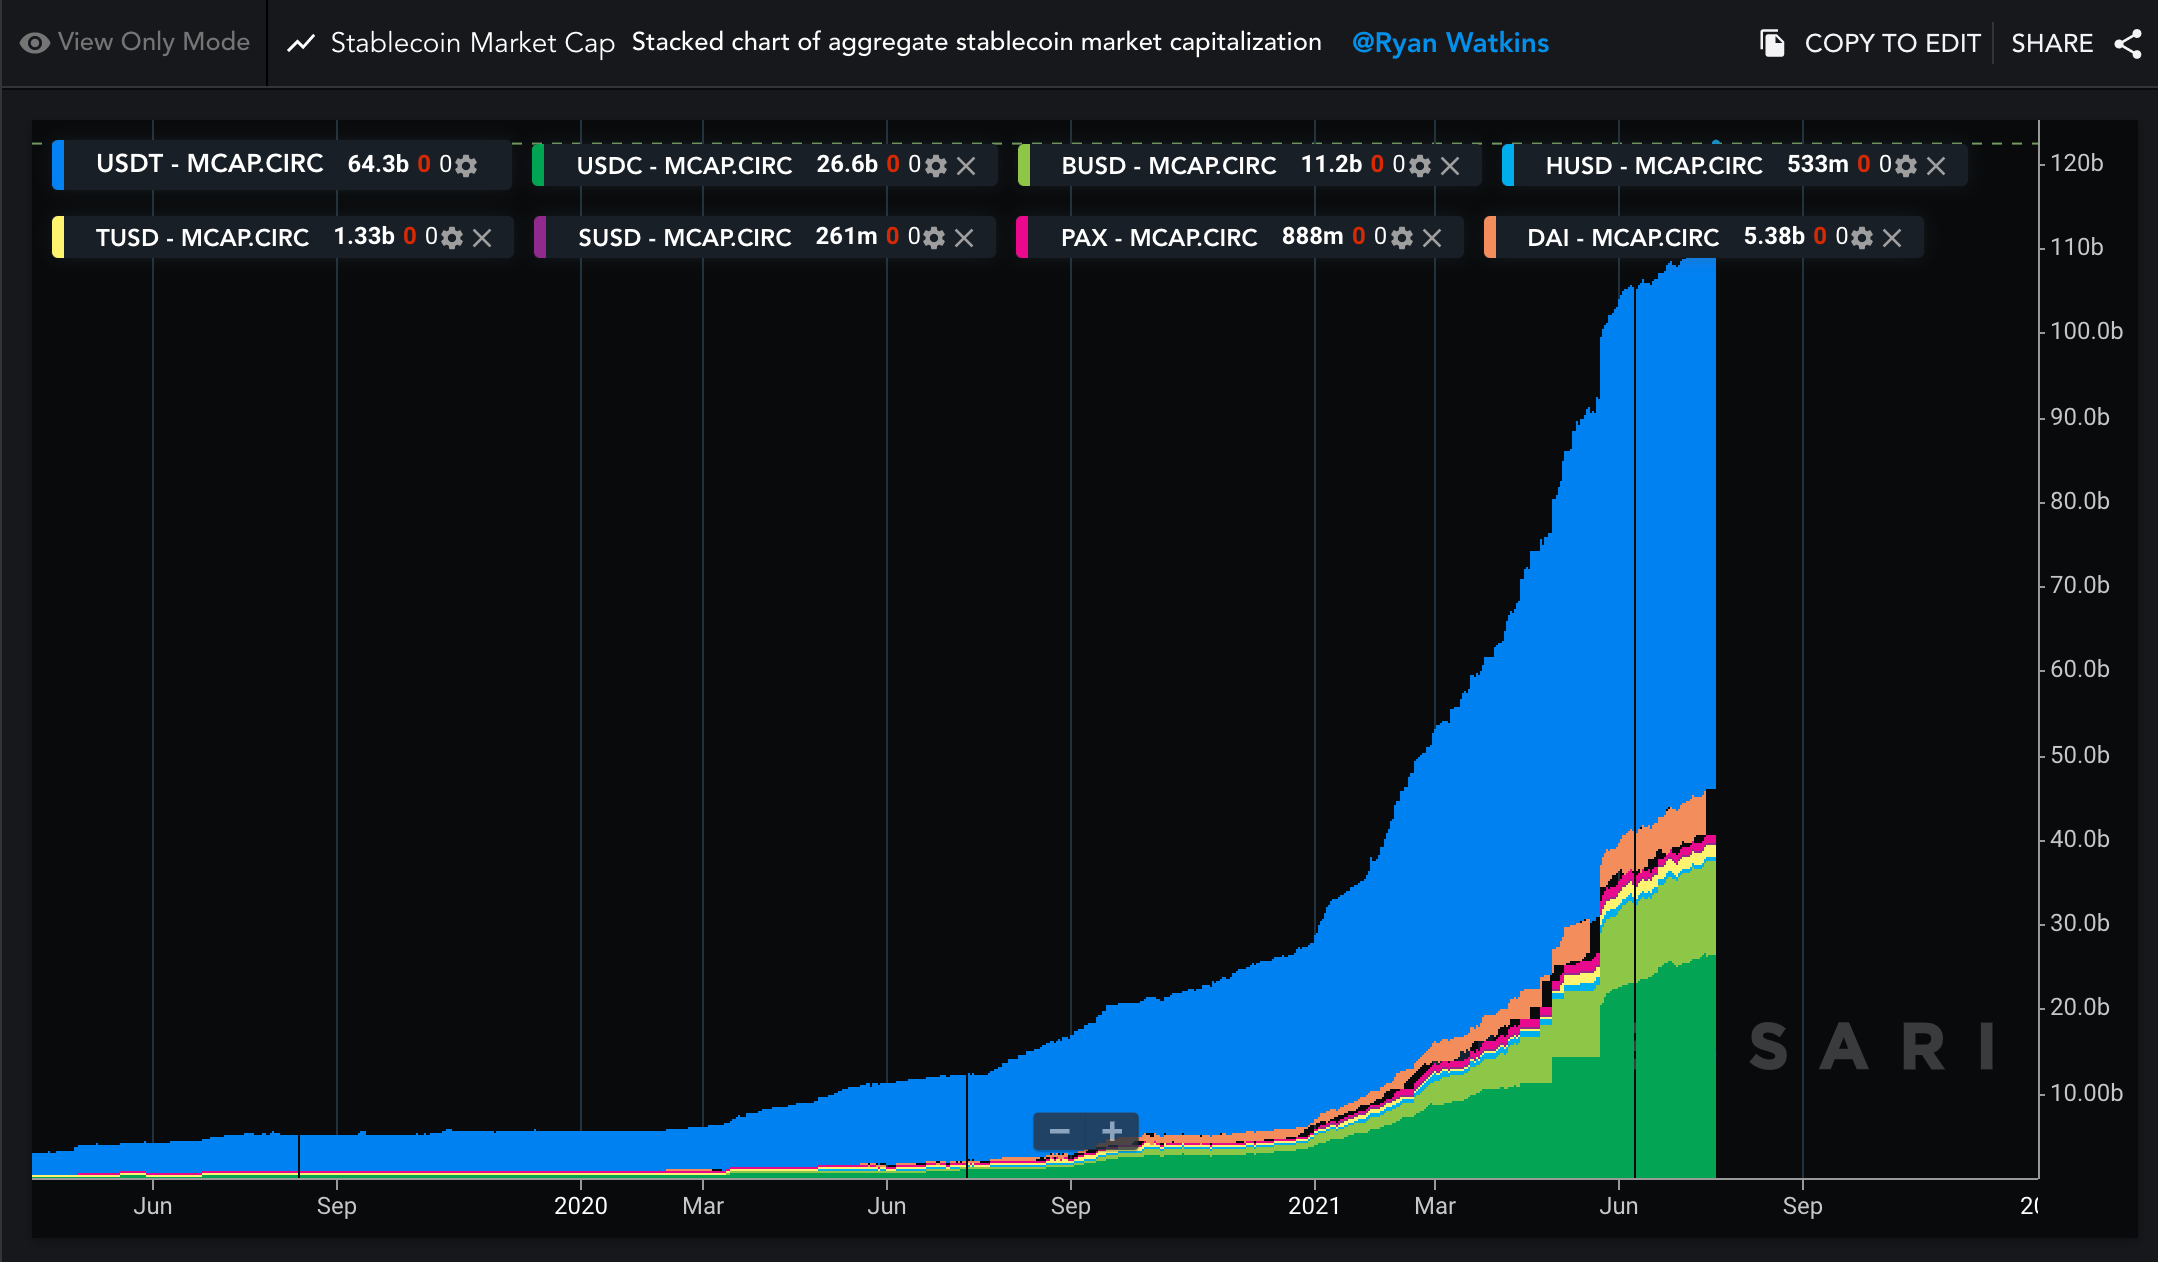Remove the TUSD series from chart
The width and height of the screenshot is (2158, 1262).
tap(482, 238)
